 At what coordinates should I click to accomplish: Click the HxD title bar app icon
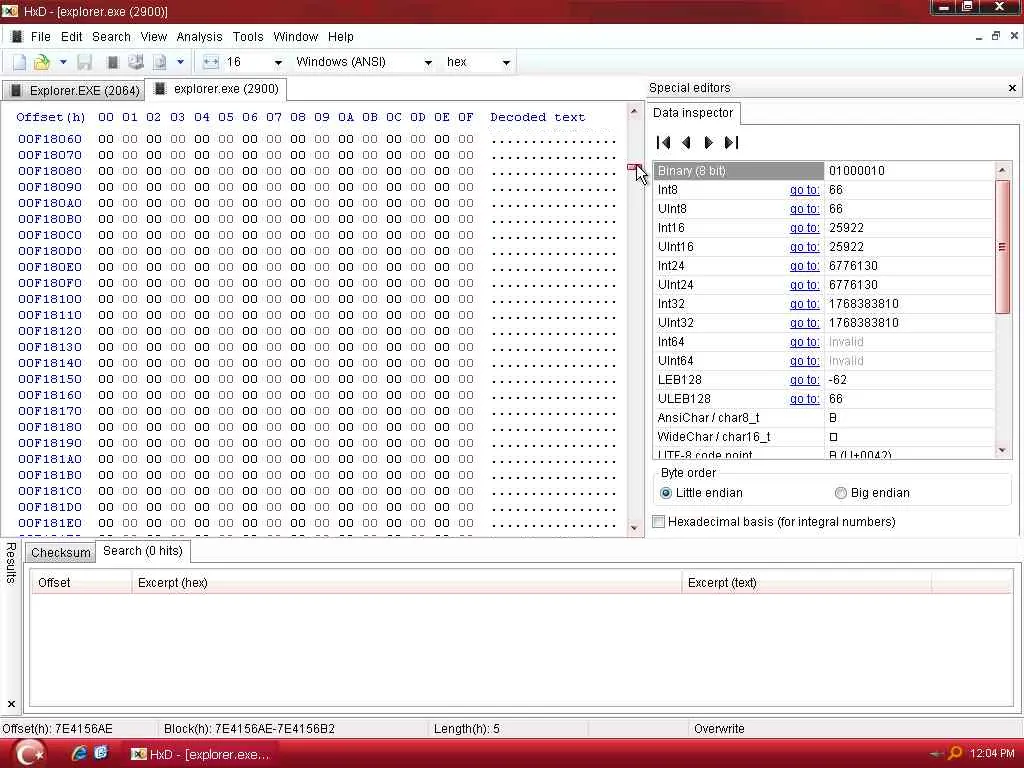10,11
